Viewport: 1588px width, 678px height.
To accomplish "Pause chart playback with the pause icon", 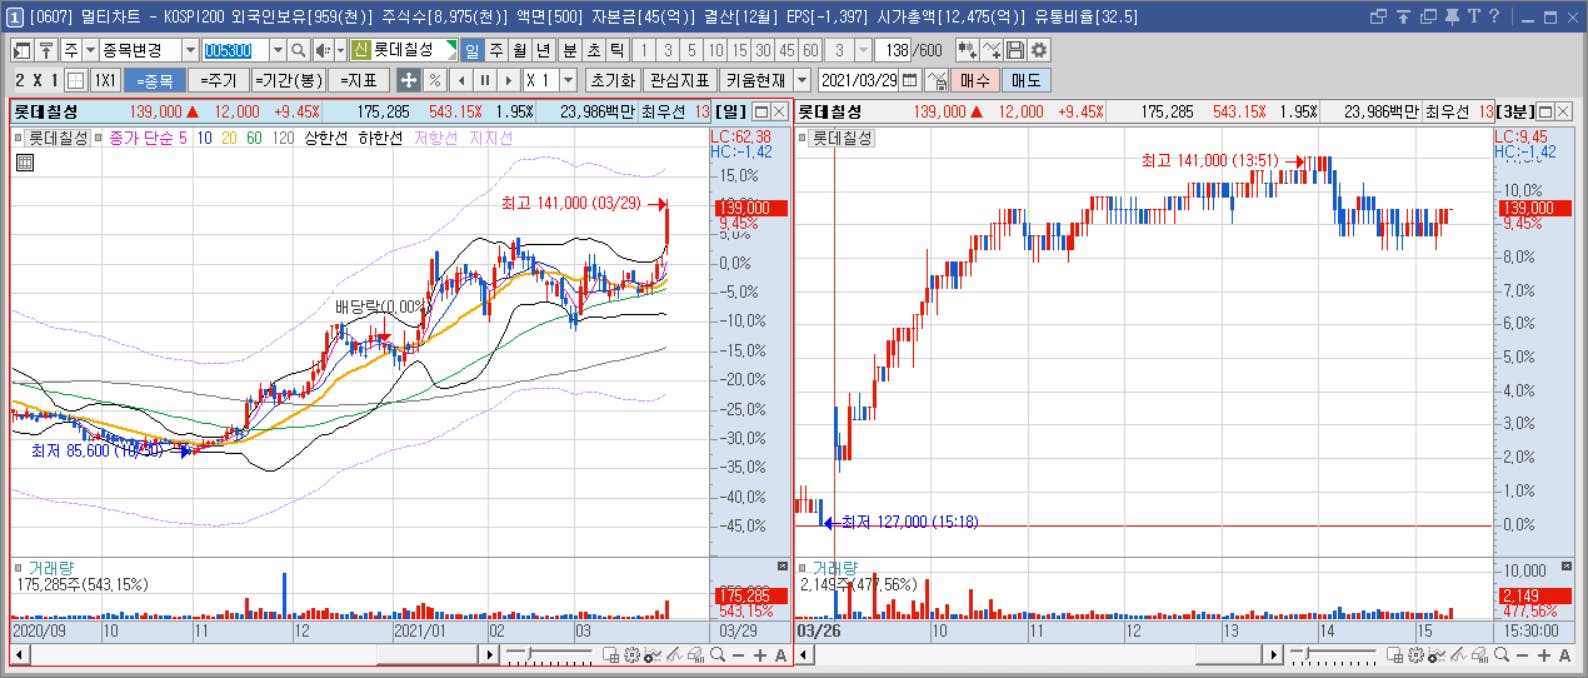I will click(x=485, y=80).
